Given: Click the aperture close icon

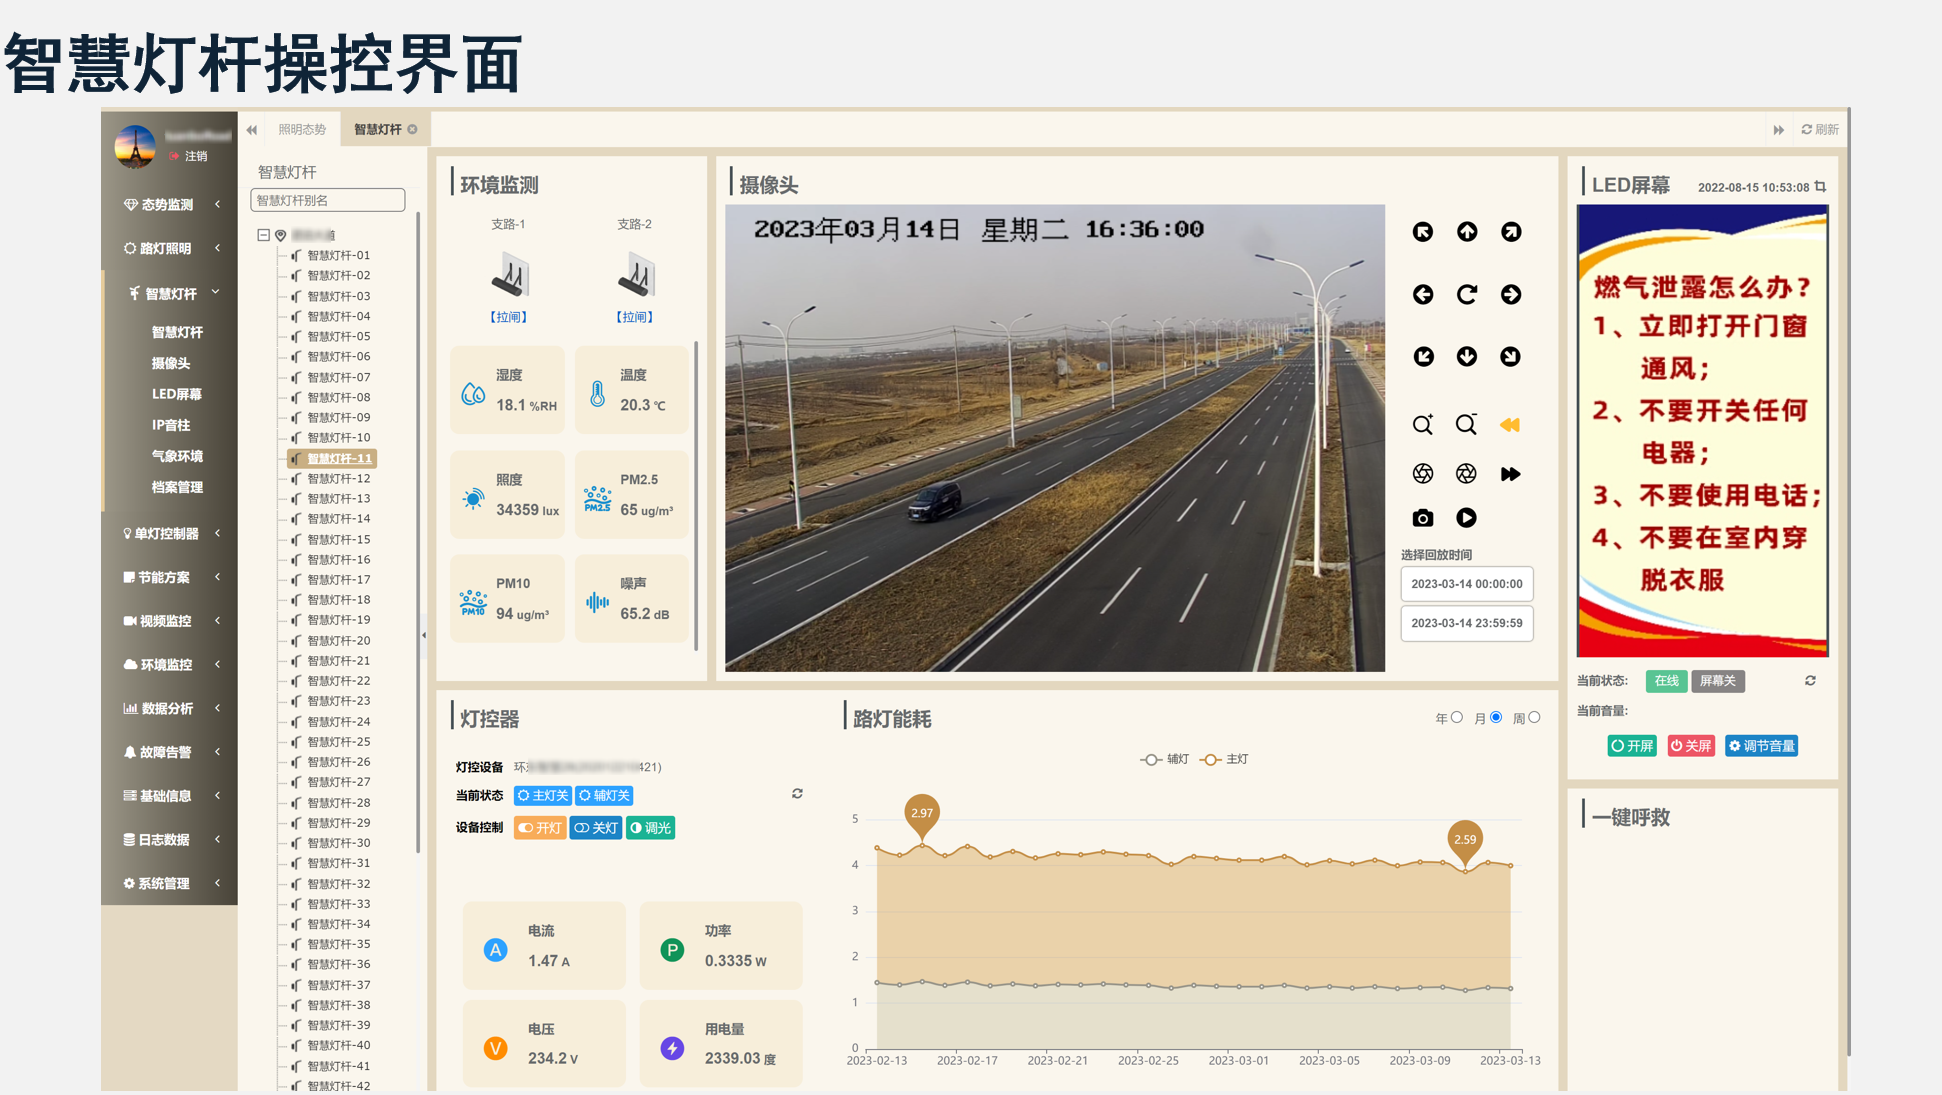Looking at the screenshot, I should (x=1466, y=473).
